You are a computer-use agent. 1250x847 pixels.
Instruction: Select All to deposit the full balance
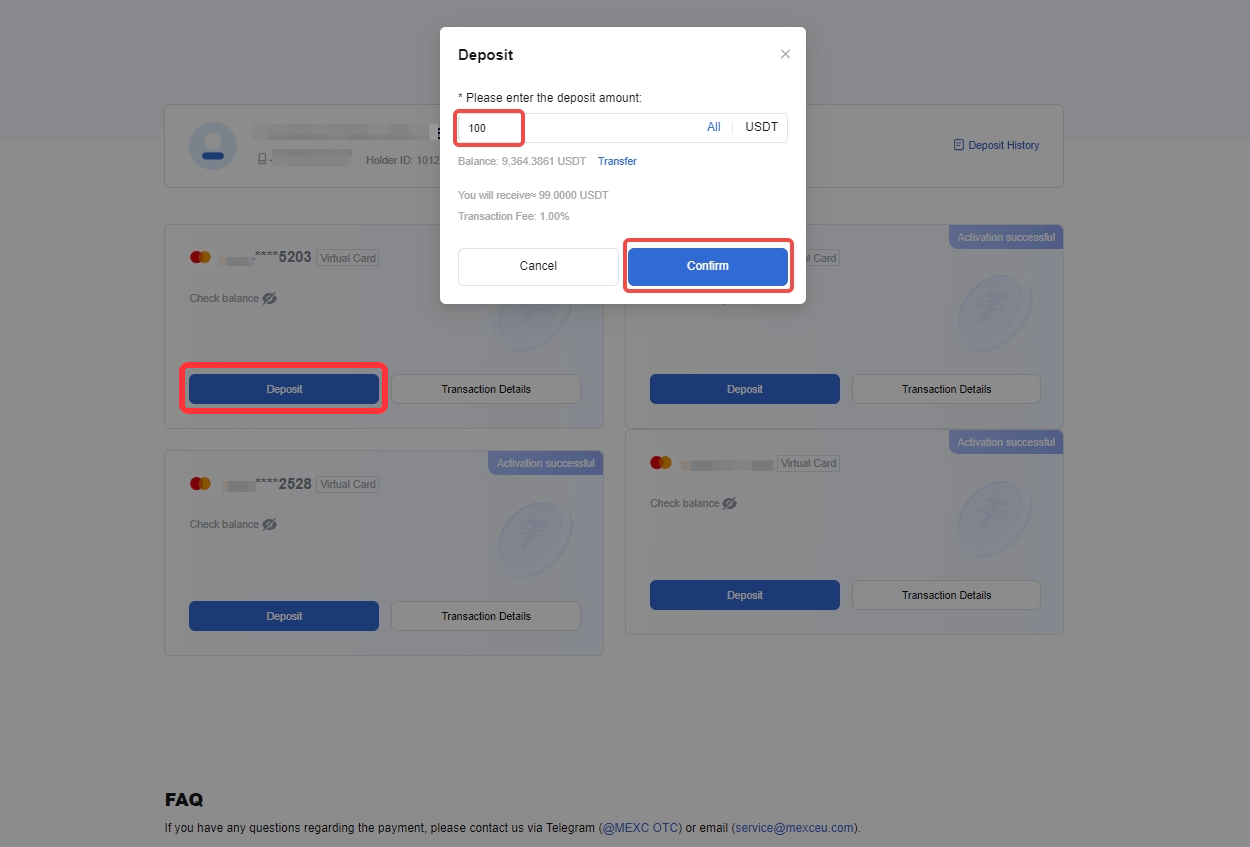(x=714, y=127)
